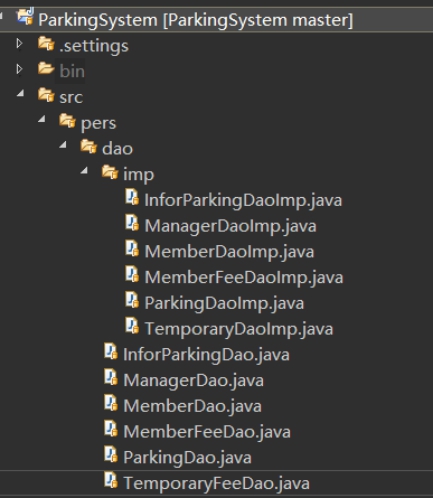The image size is (434, 499).
Task: Click the ManagerDaoImp.java file icon
Action: pyautogui.click(x=132, y=223)
